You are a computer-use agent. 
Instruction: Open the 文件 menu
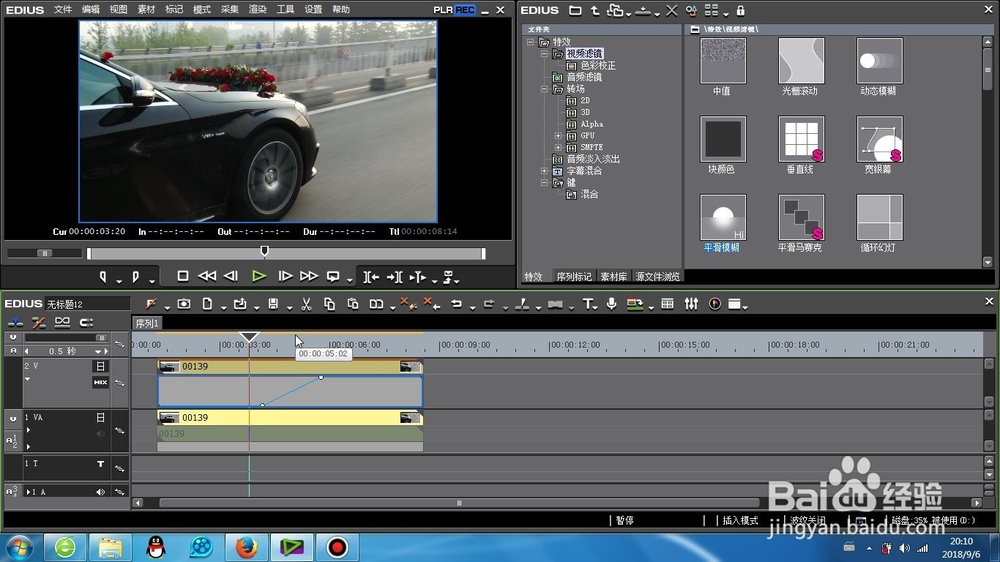point(63,9)
